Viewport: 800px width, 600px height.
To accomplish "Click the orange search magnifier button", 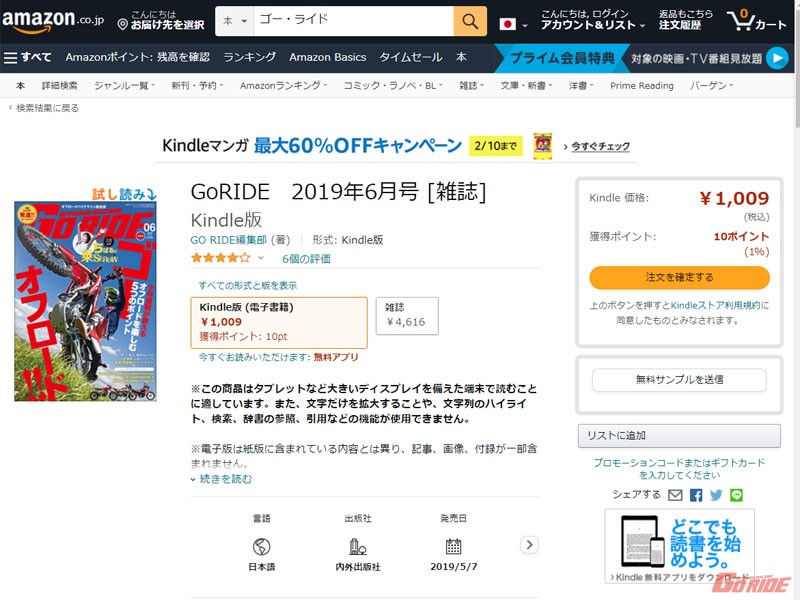I will 470,21.
